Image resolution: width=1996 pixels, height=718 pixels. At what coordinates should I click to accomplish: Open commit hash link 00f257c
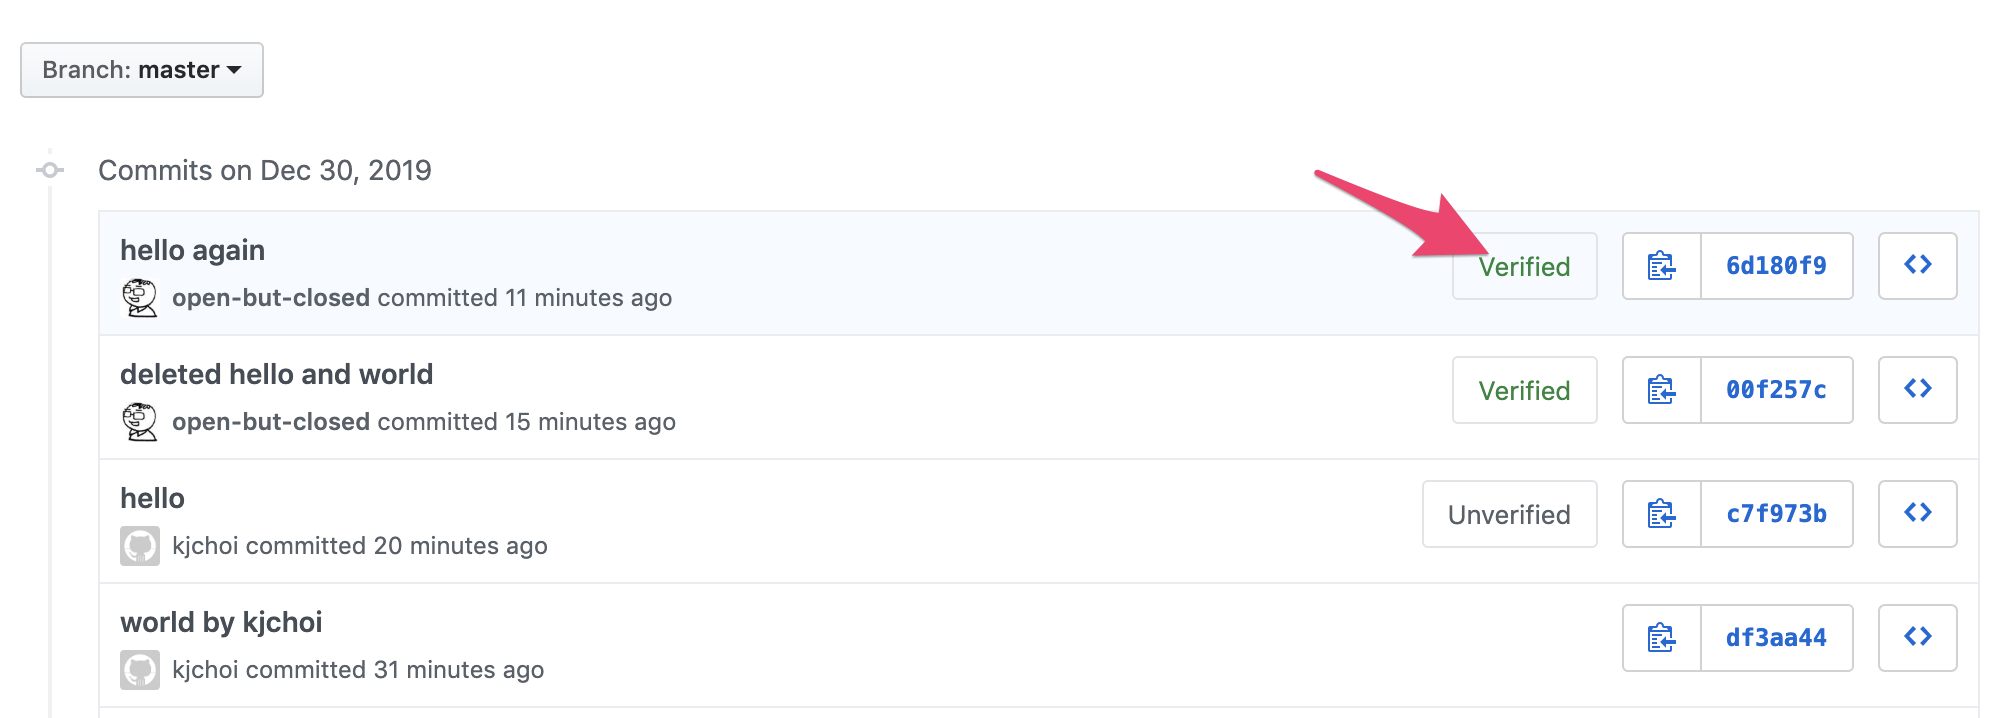click(x=1776, y=390)
